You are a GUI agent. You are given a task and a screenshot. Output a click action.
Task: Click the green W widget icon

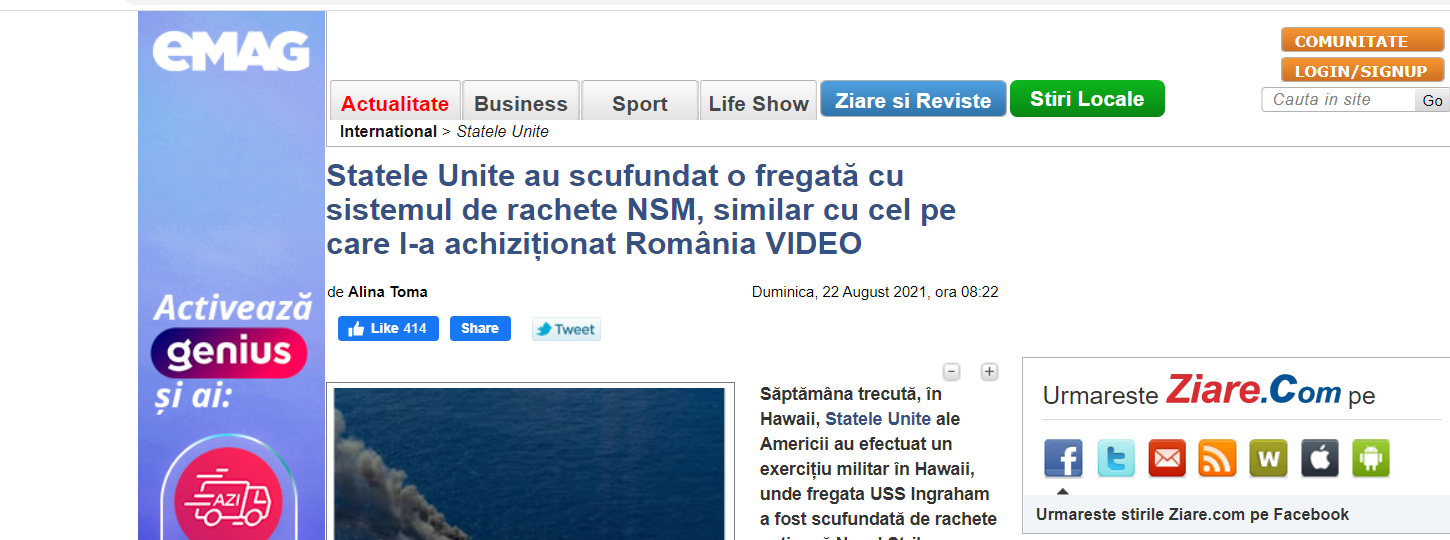[1269, 458]
